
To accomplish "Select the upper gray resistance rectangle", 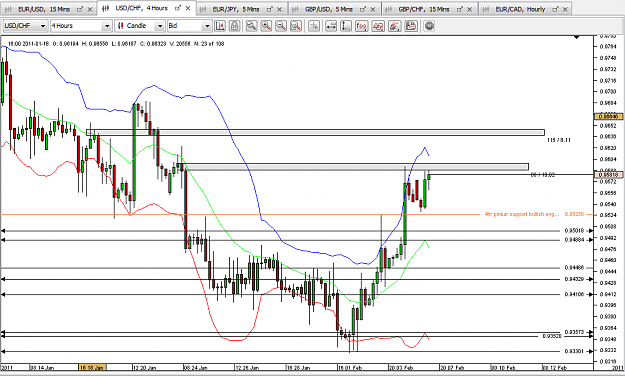I will [x=315, y=132].
